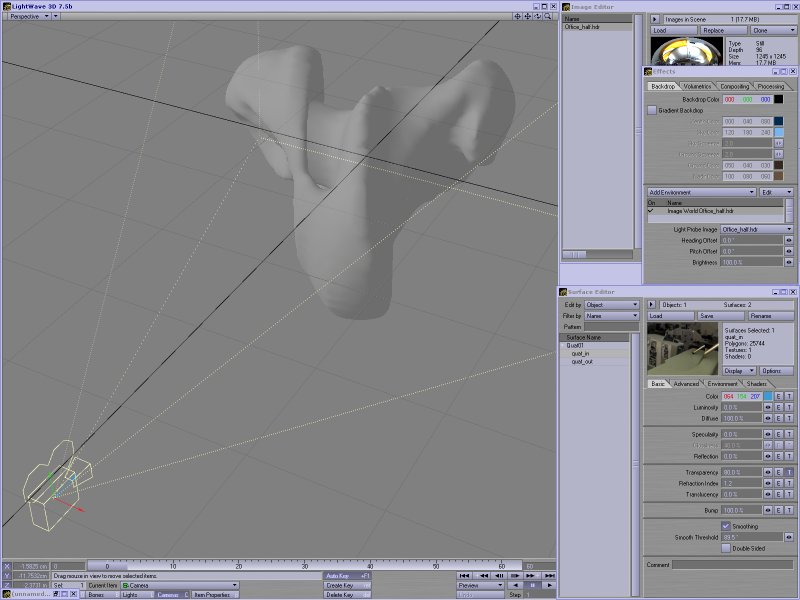800x600 pixels.
Task: Click the Brightness envelope icon in Effects
Action: (789, 262)
